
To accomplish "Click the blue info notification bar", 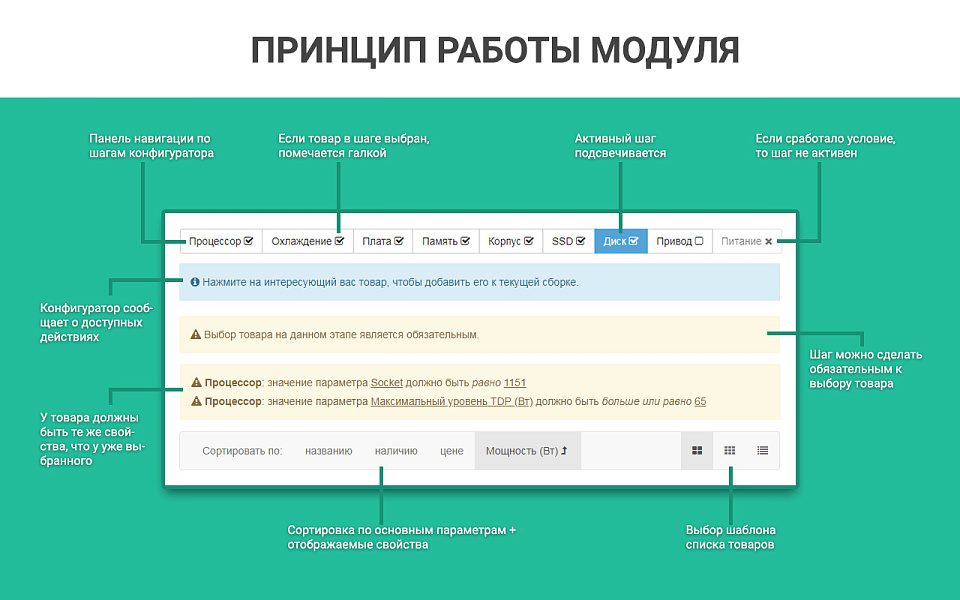I will (x=480, y=282).
